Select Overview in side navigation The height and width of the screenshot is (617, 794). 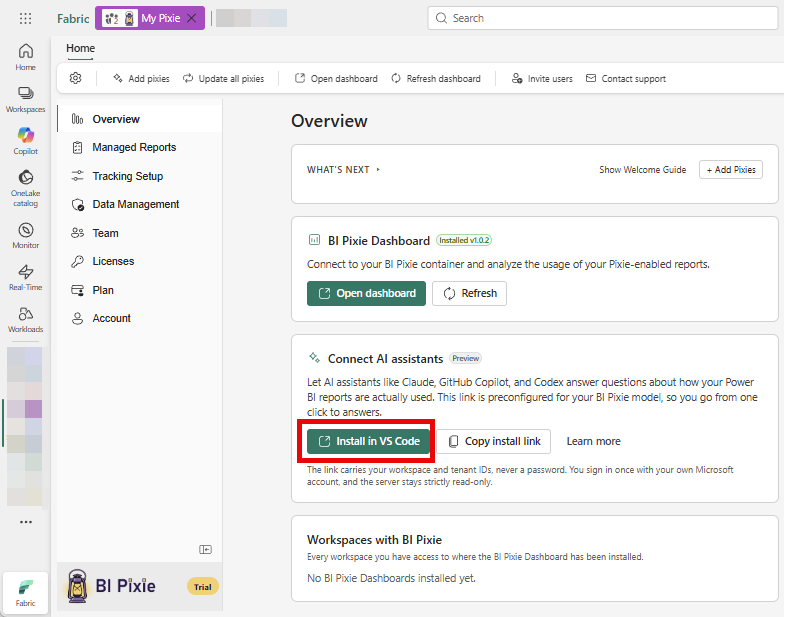(x=140, y=119)
